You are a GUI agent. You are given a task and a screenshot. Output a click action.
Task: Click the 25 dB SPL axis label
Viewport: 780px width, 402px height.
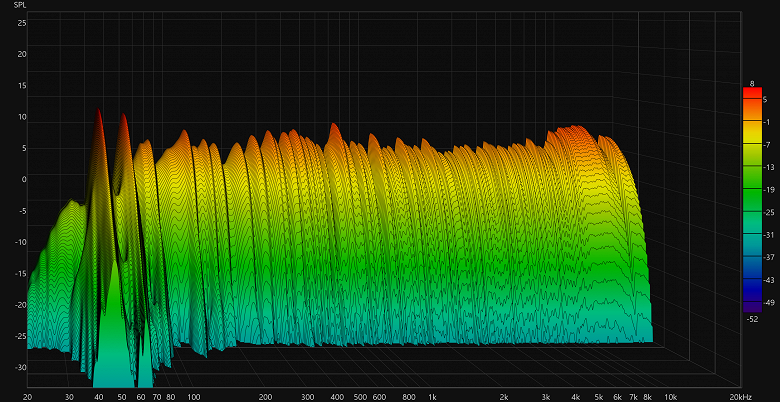pos(23,22)
